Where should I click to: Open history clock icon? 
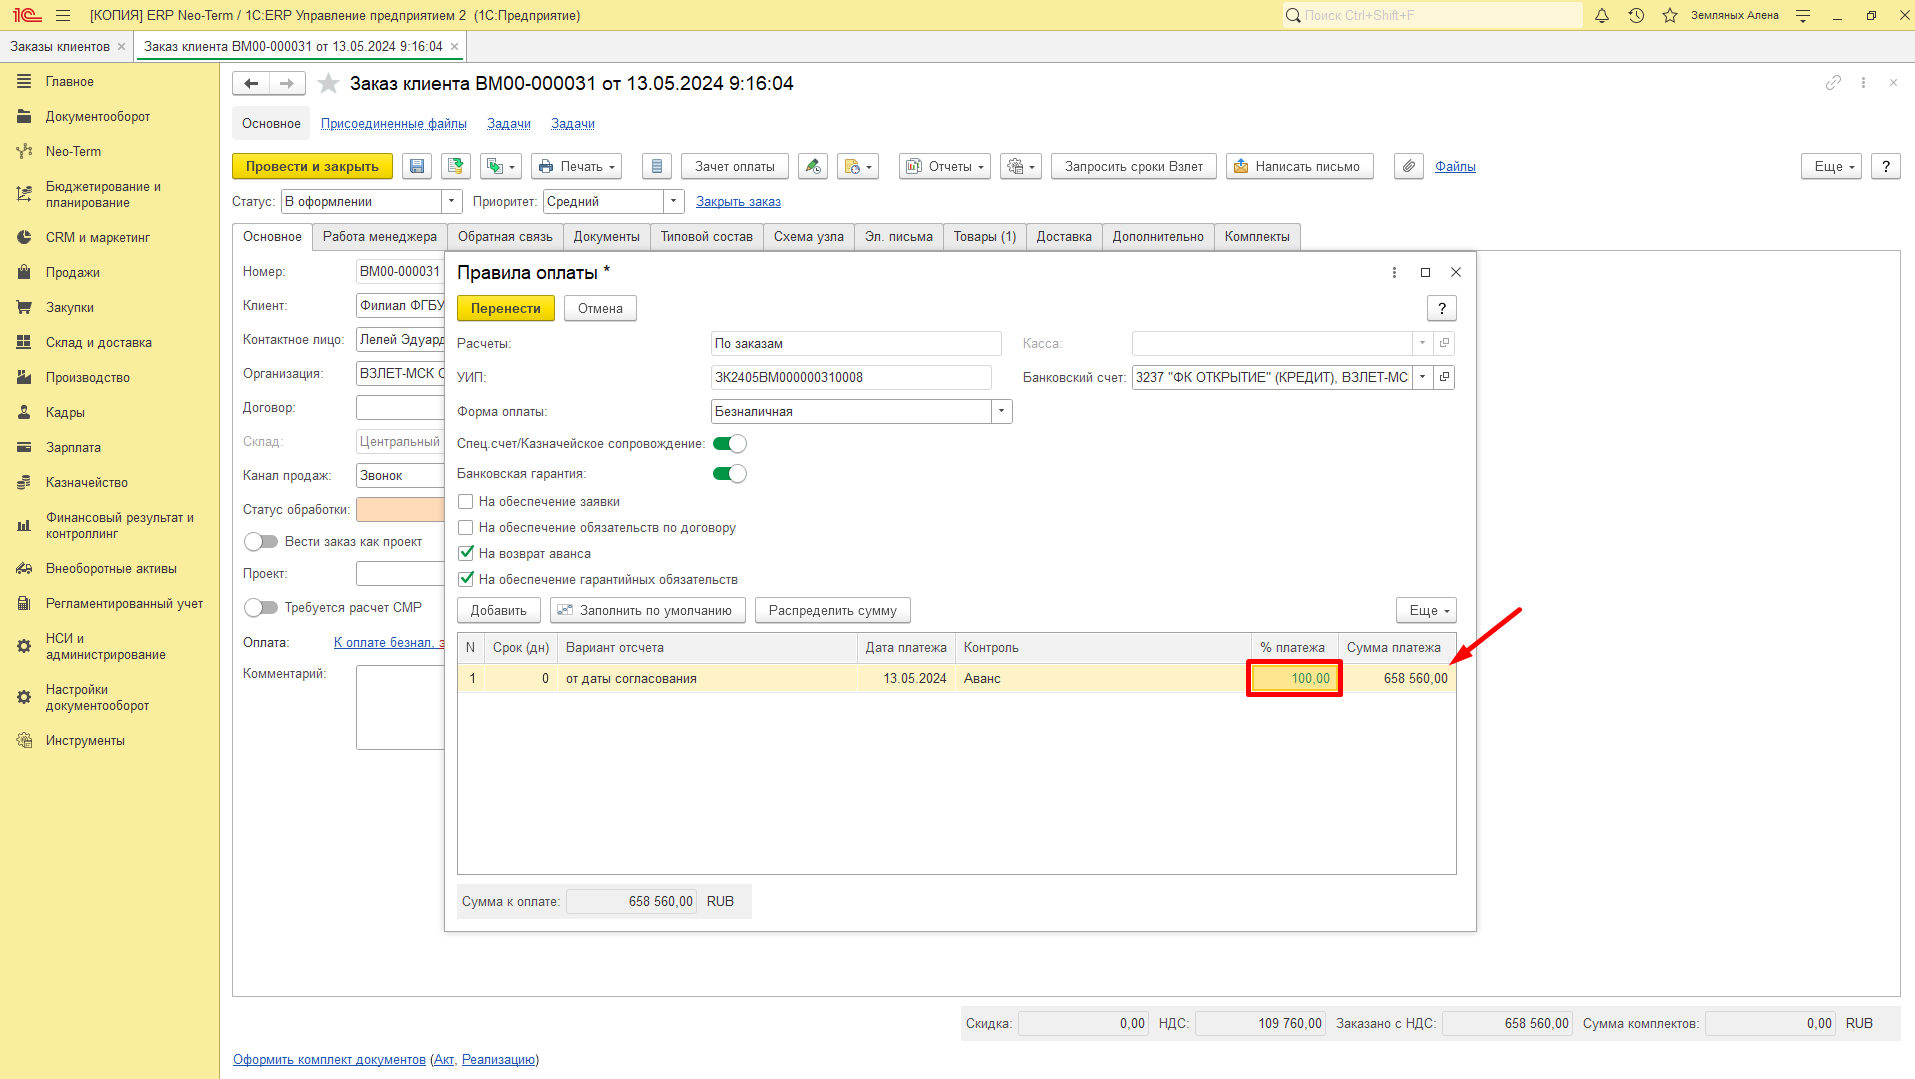pos(1636,15)
